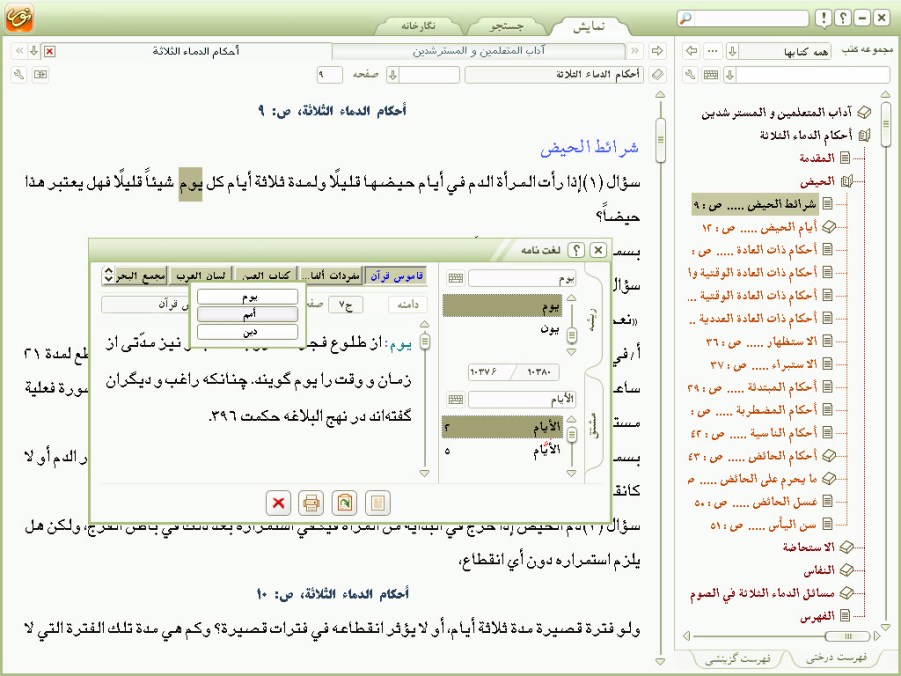Expand the النفاس tree node
901x676 pixels.
click(847, 570)
